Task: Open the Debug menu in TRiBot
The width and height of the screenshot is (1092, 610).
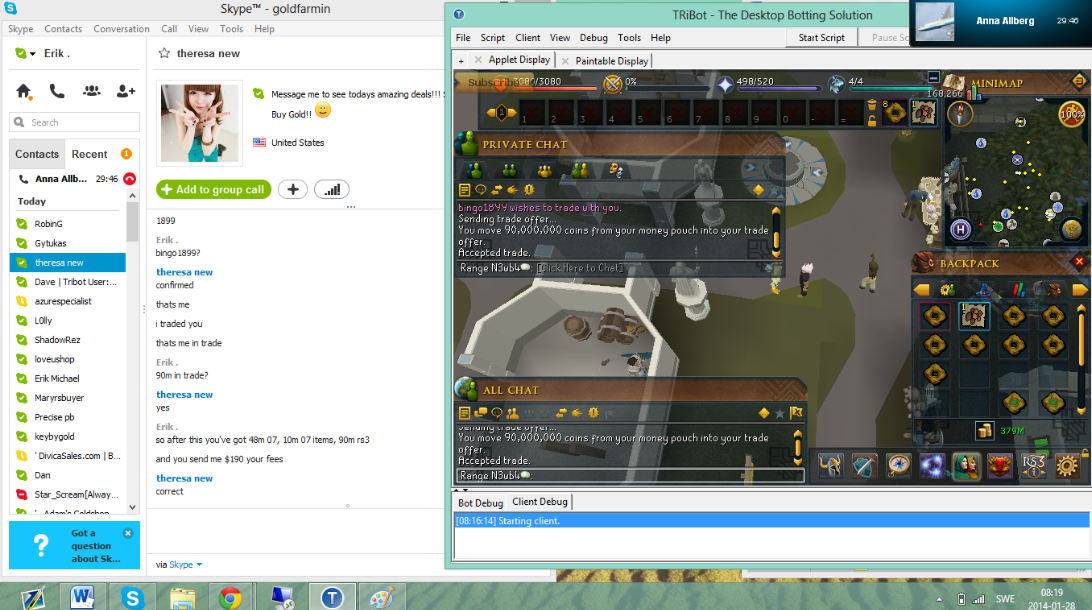Action: click(593, 38)
